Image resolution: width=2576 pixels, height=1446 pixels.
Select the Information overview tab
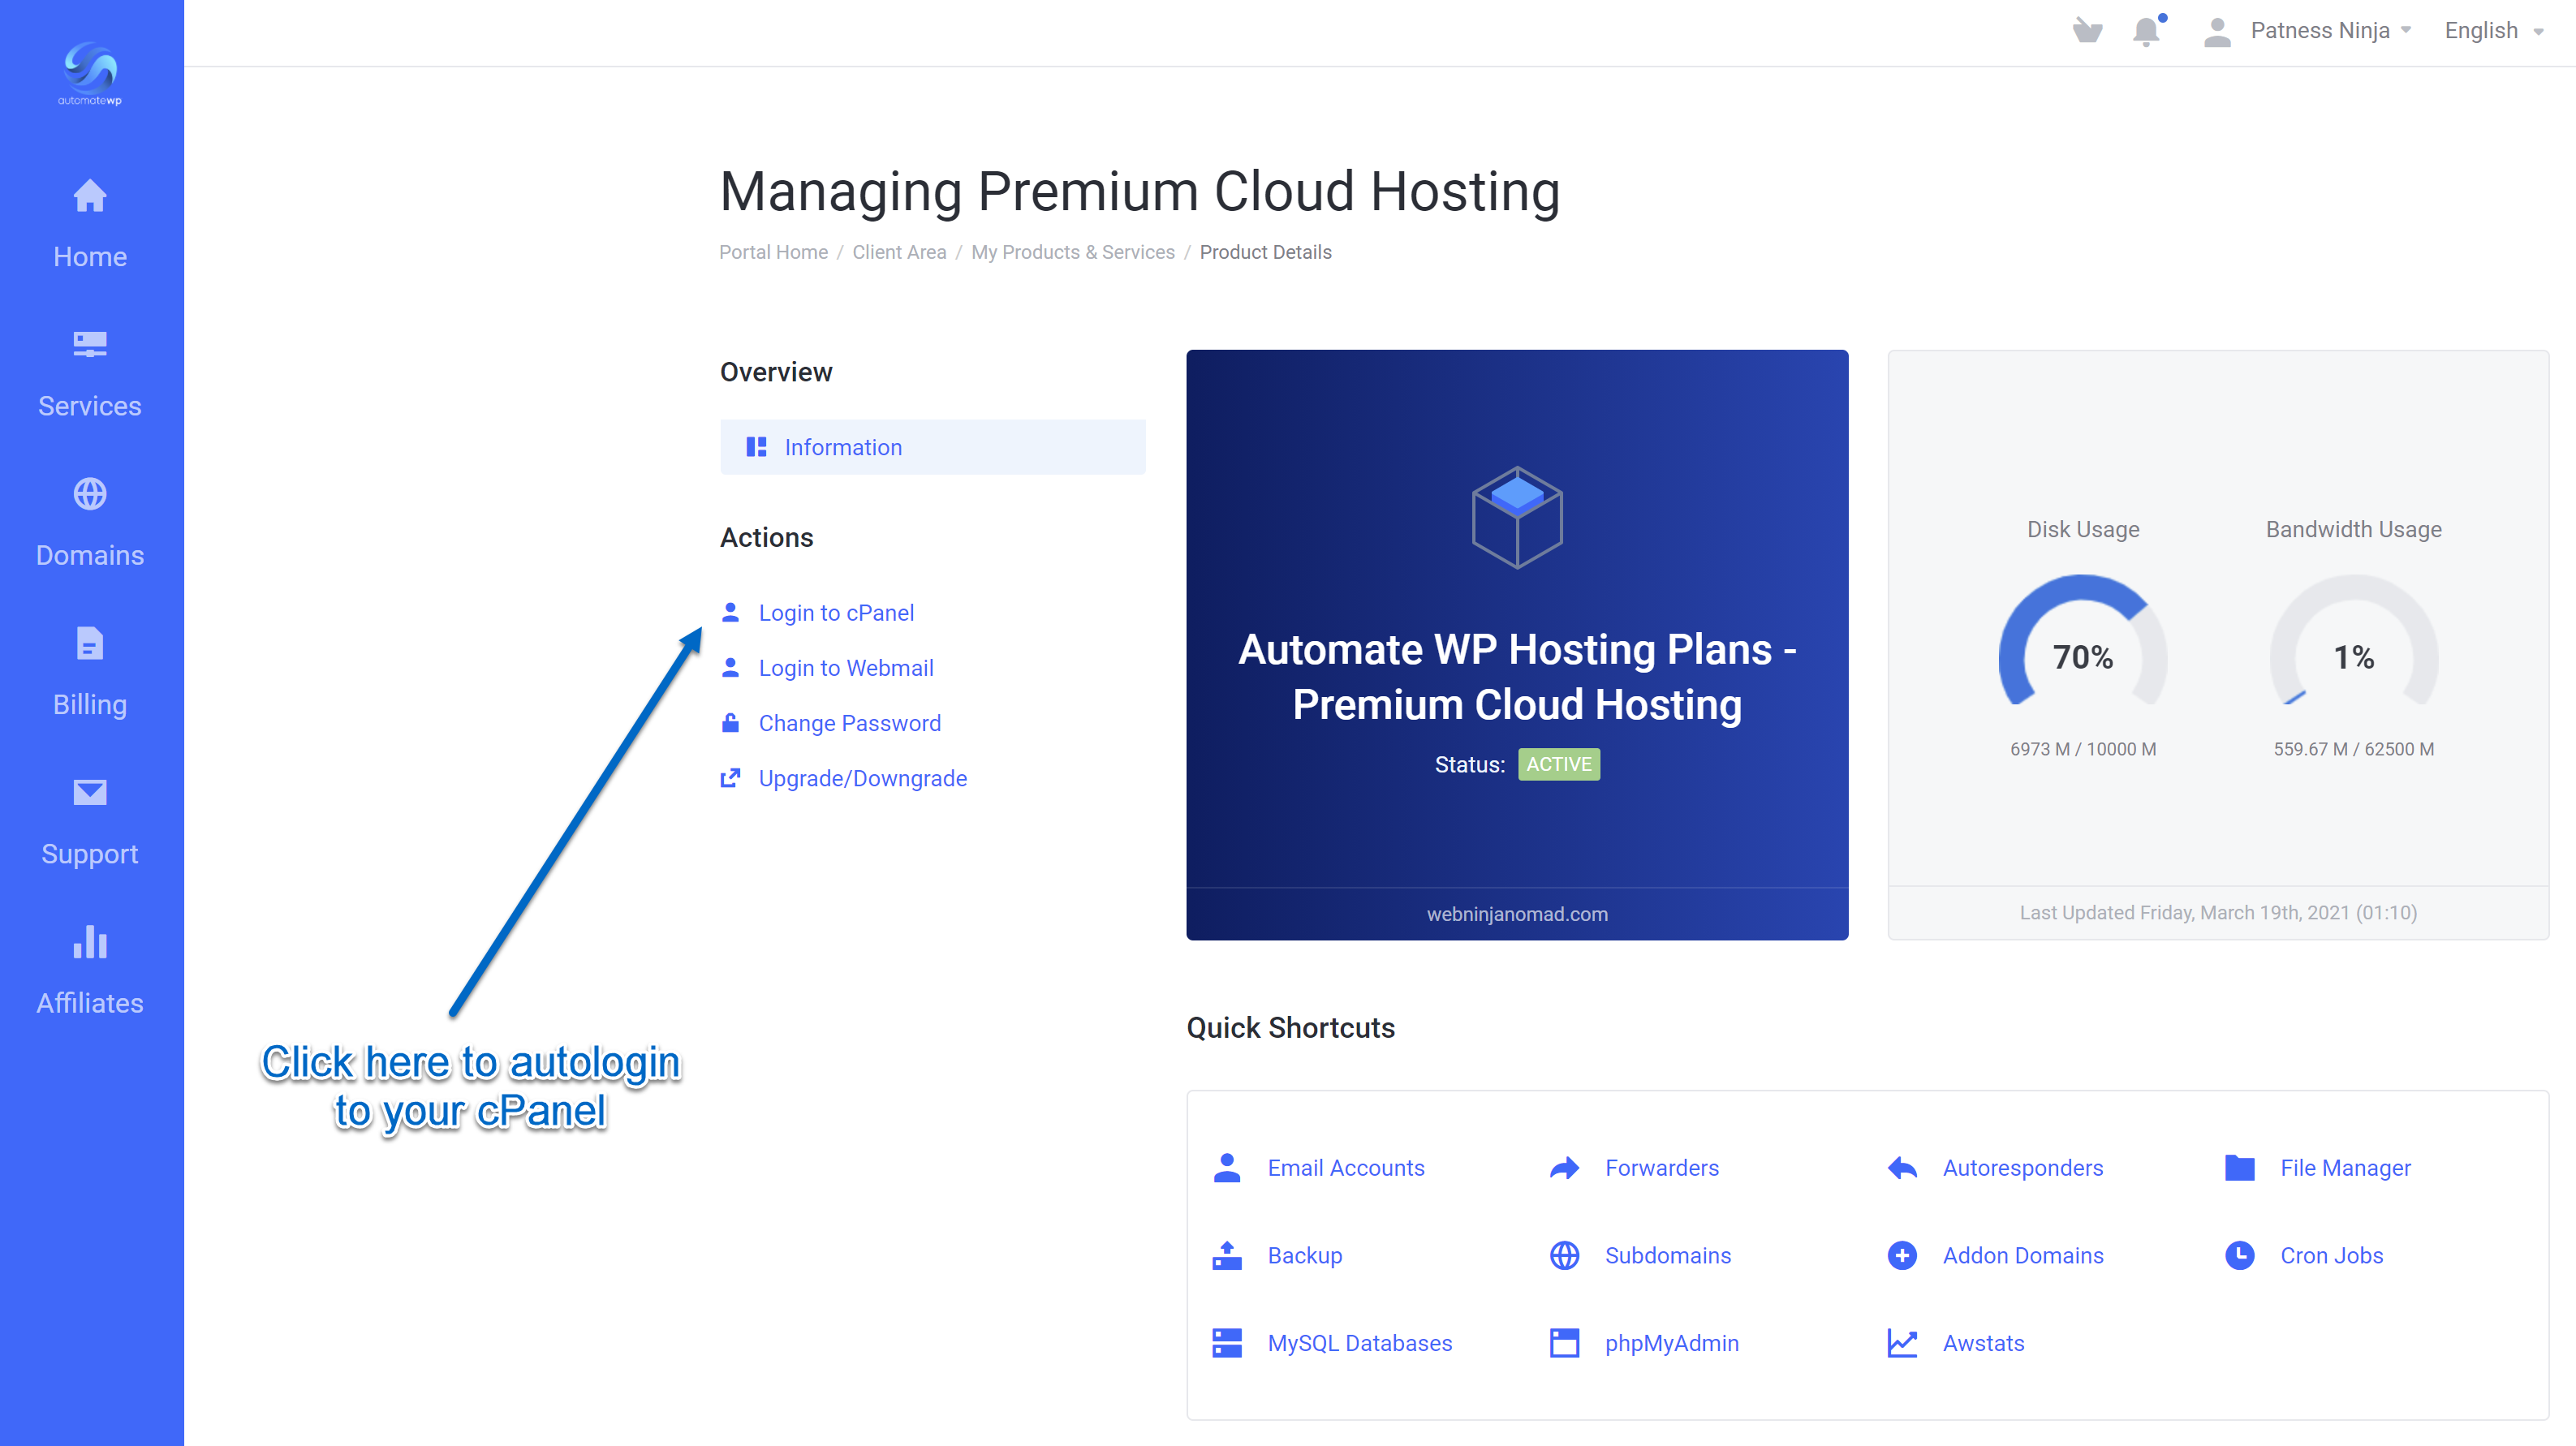click(932, 447)
